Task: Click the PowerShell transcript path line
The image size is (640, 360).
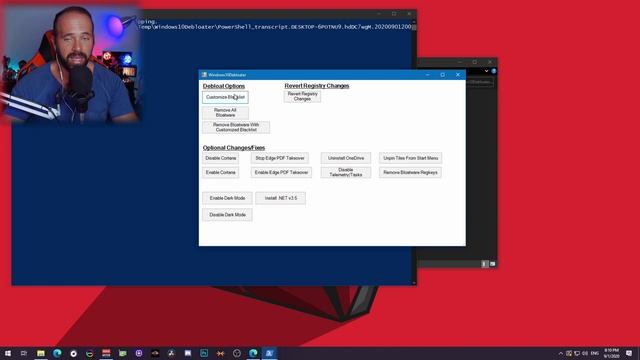Action: (x=274, y=27)
